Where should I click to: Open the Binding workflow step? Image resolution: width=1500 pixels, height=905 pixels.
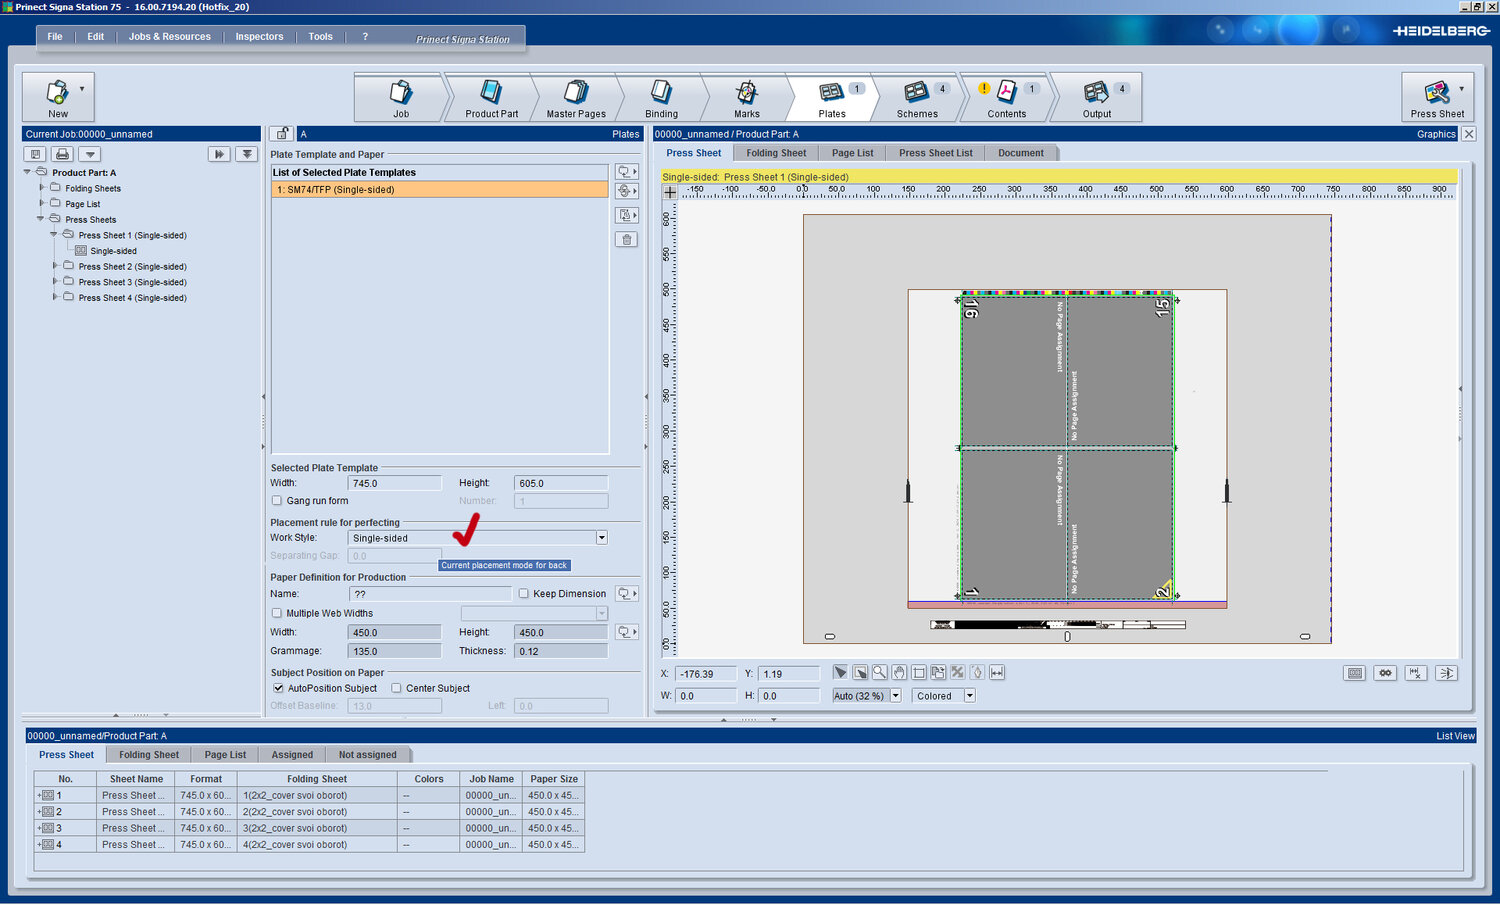point(661,98)
